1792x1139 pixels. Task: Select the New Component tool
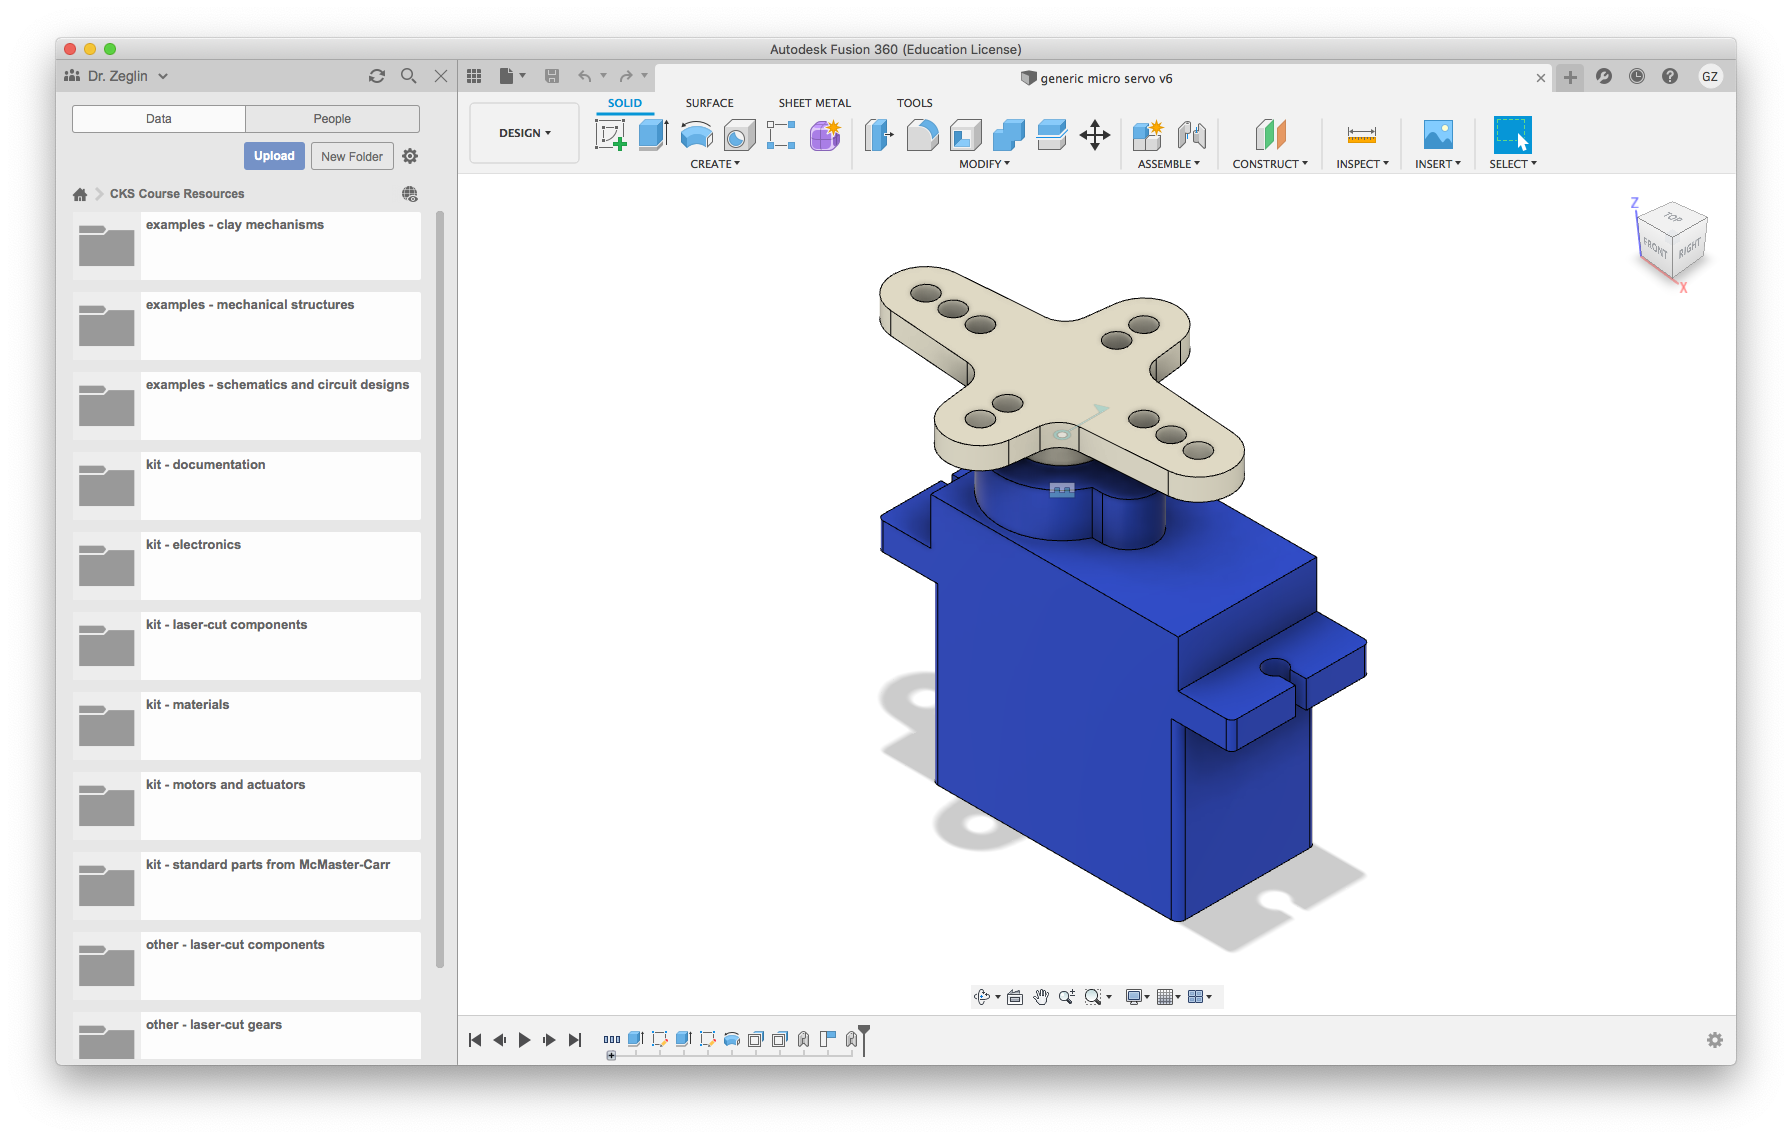click(1147, 135)
